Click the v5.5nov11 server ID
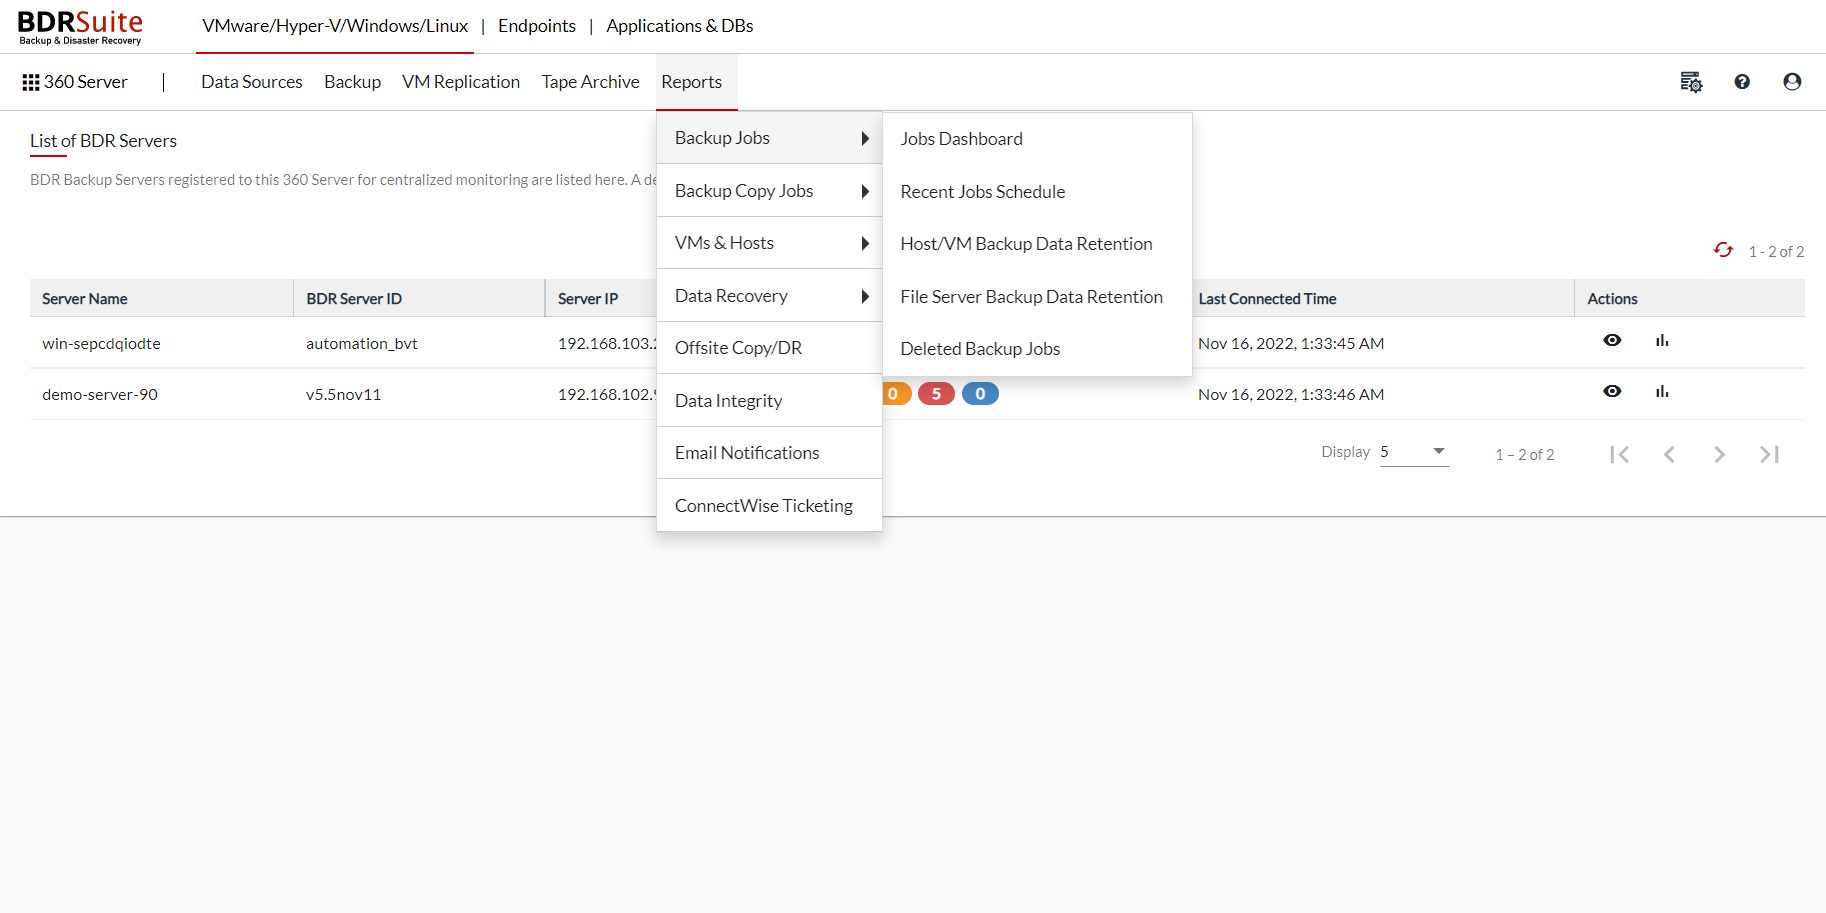This screenshot has width=1826, height=913. point(343,395)
